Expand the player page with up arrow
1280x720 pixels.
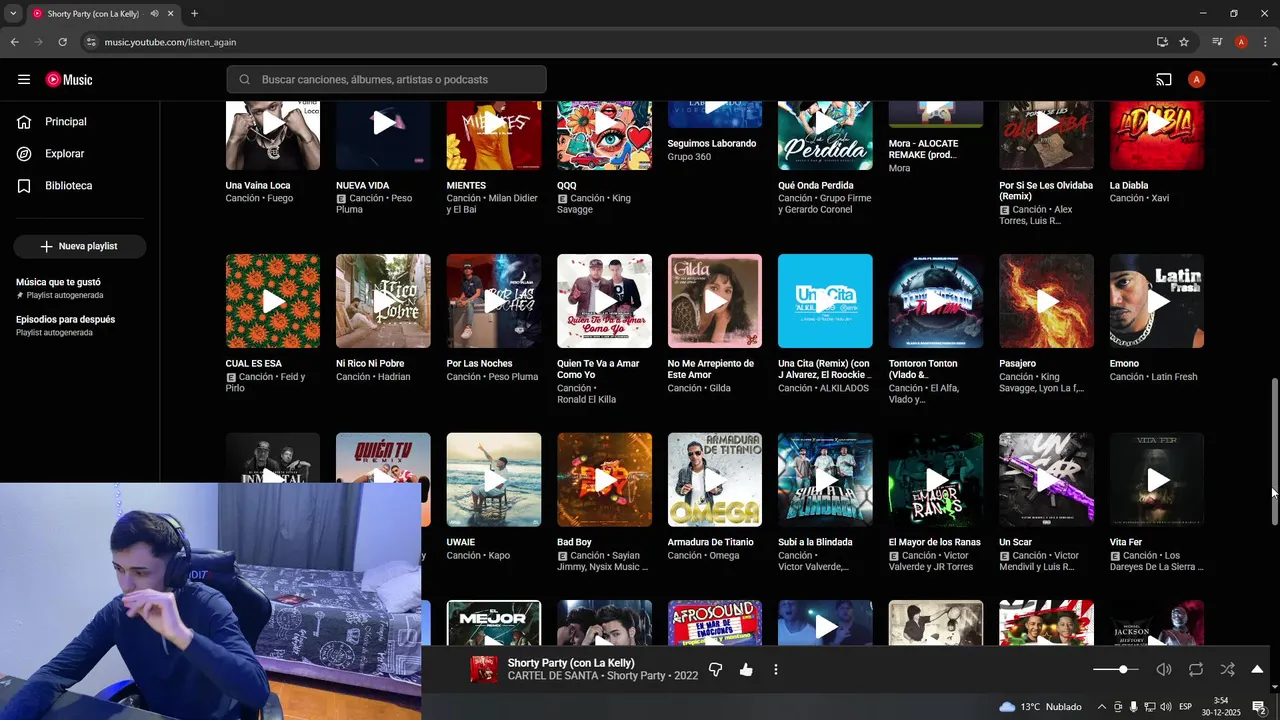[x=1257, y=670]
